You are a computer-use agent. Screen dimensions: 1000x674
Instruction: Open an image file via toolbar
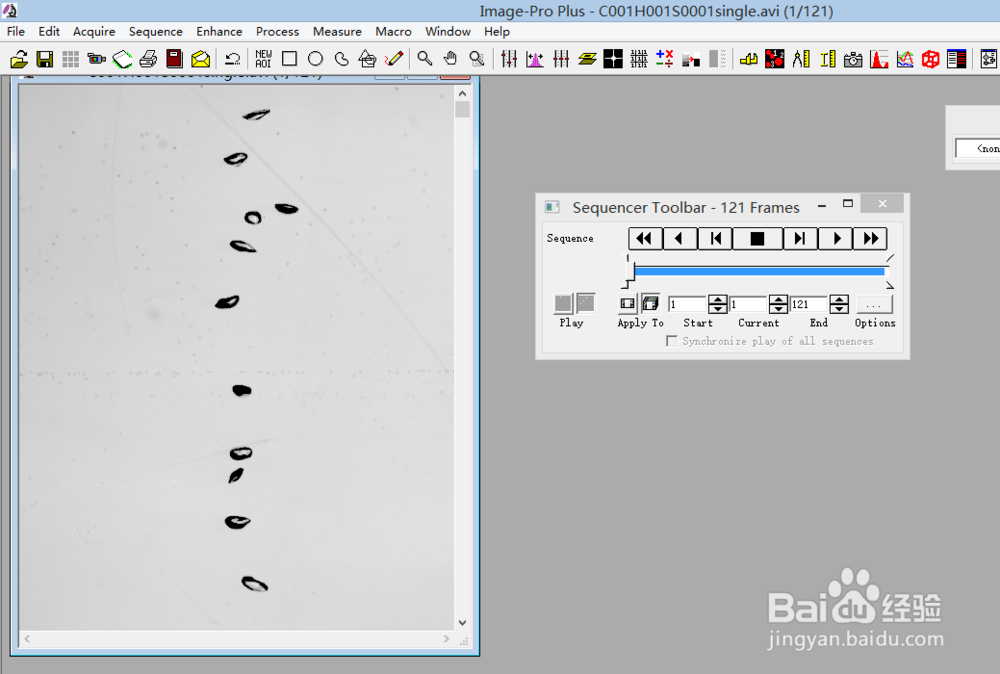pyautogui.click(x=18, y=59)
